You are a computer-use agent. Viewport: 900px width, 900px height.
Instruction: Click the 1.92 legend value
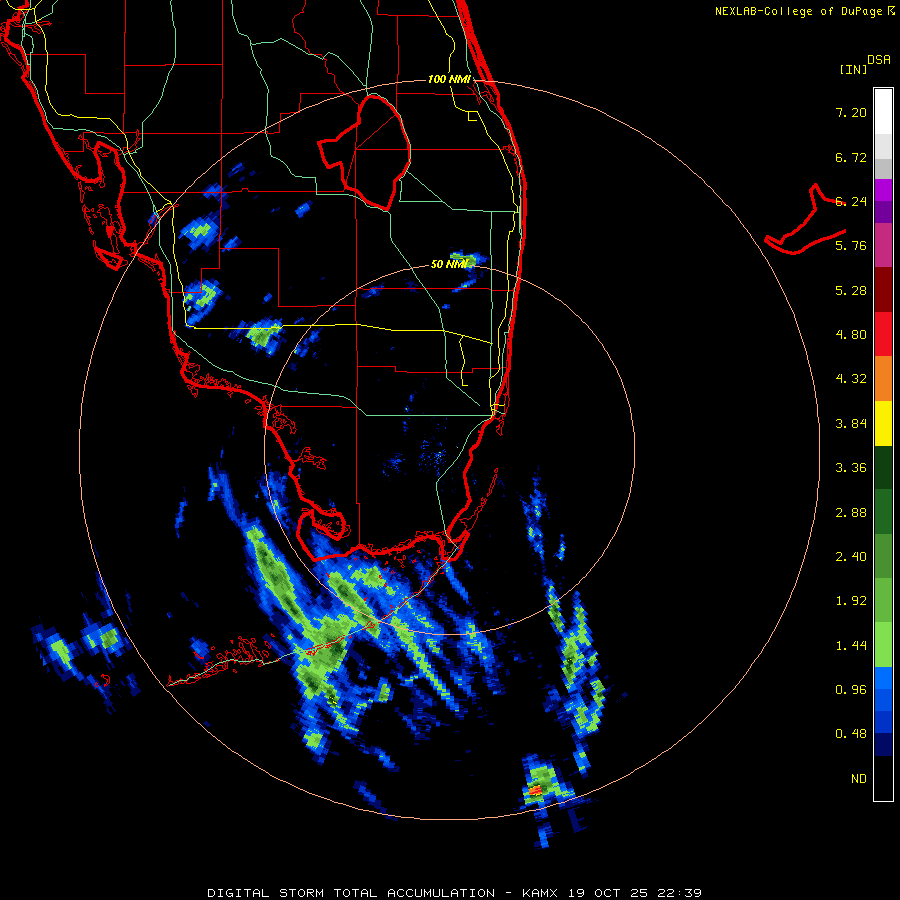[x=851, y=601]
